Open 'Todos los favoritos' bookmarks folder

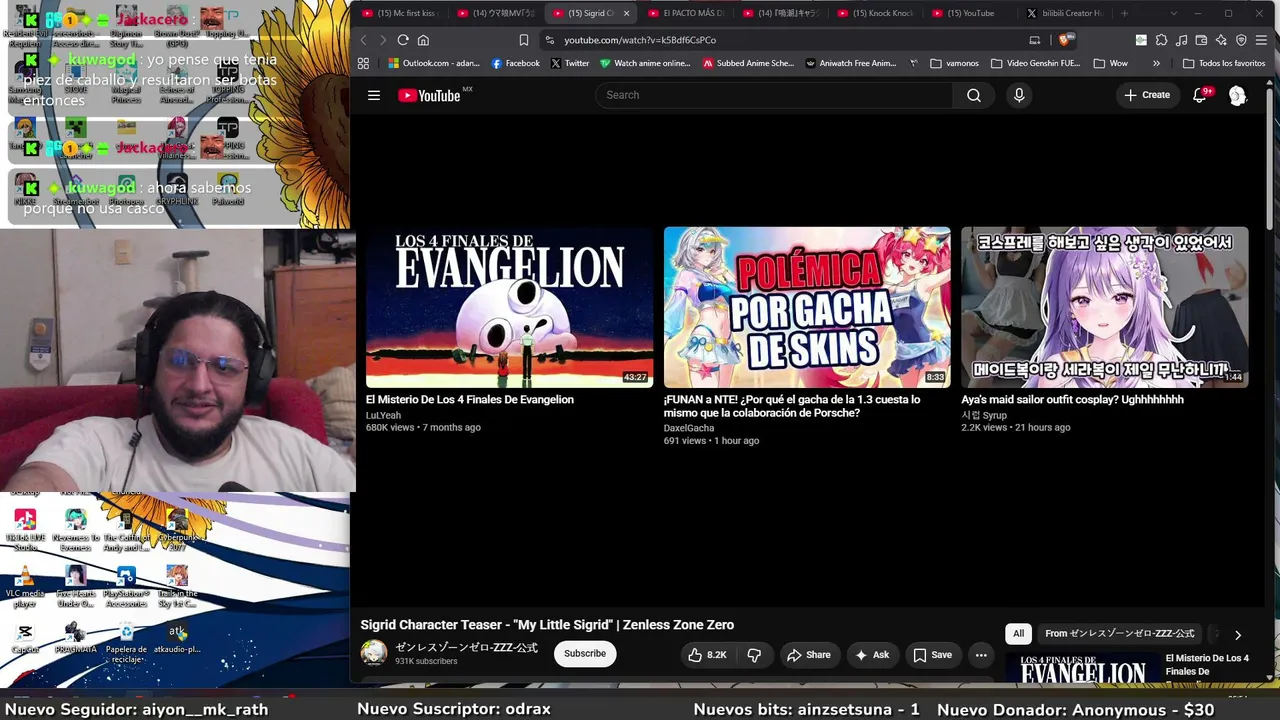point(1224,63)
